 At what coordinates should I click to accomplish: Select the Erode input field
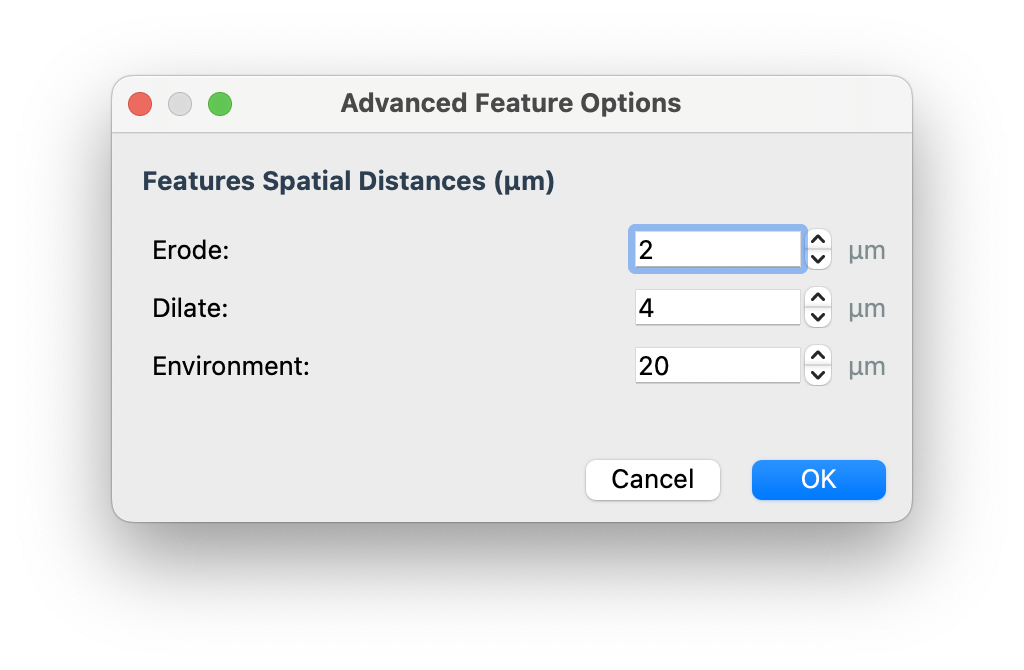point(717,249)
